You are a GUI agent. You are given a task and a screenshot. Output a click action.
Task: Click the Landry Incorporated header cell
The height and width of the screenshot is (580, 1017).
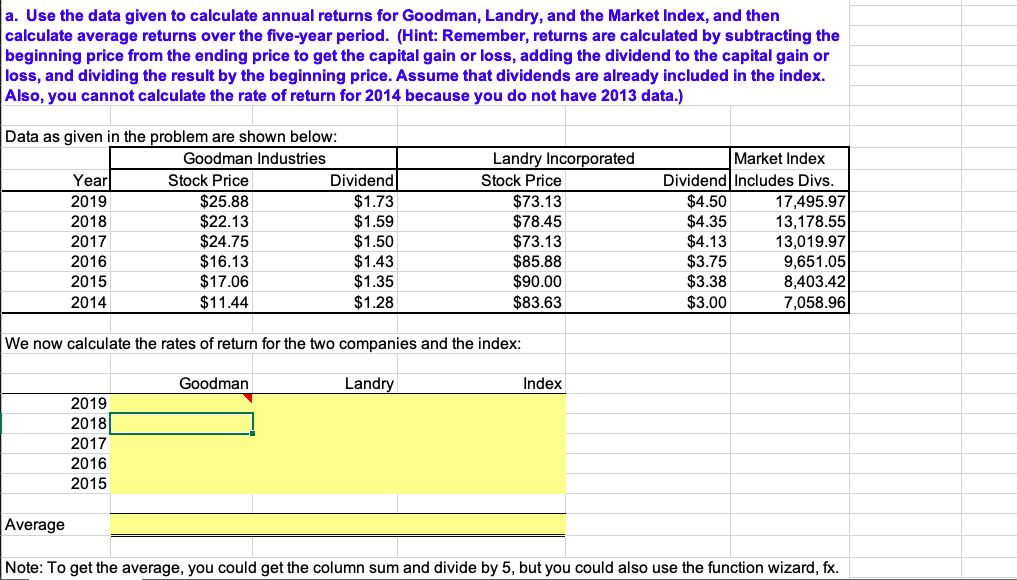pyautogui.click(x=563, y=158)
